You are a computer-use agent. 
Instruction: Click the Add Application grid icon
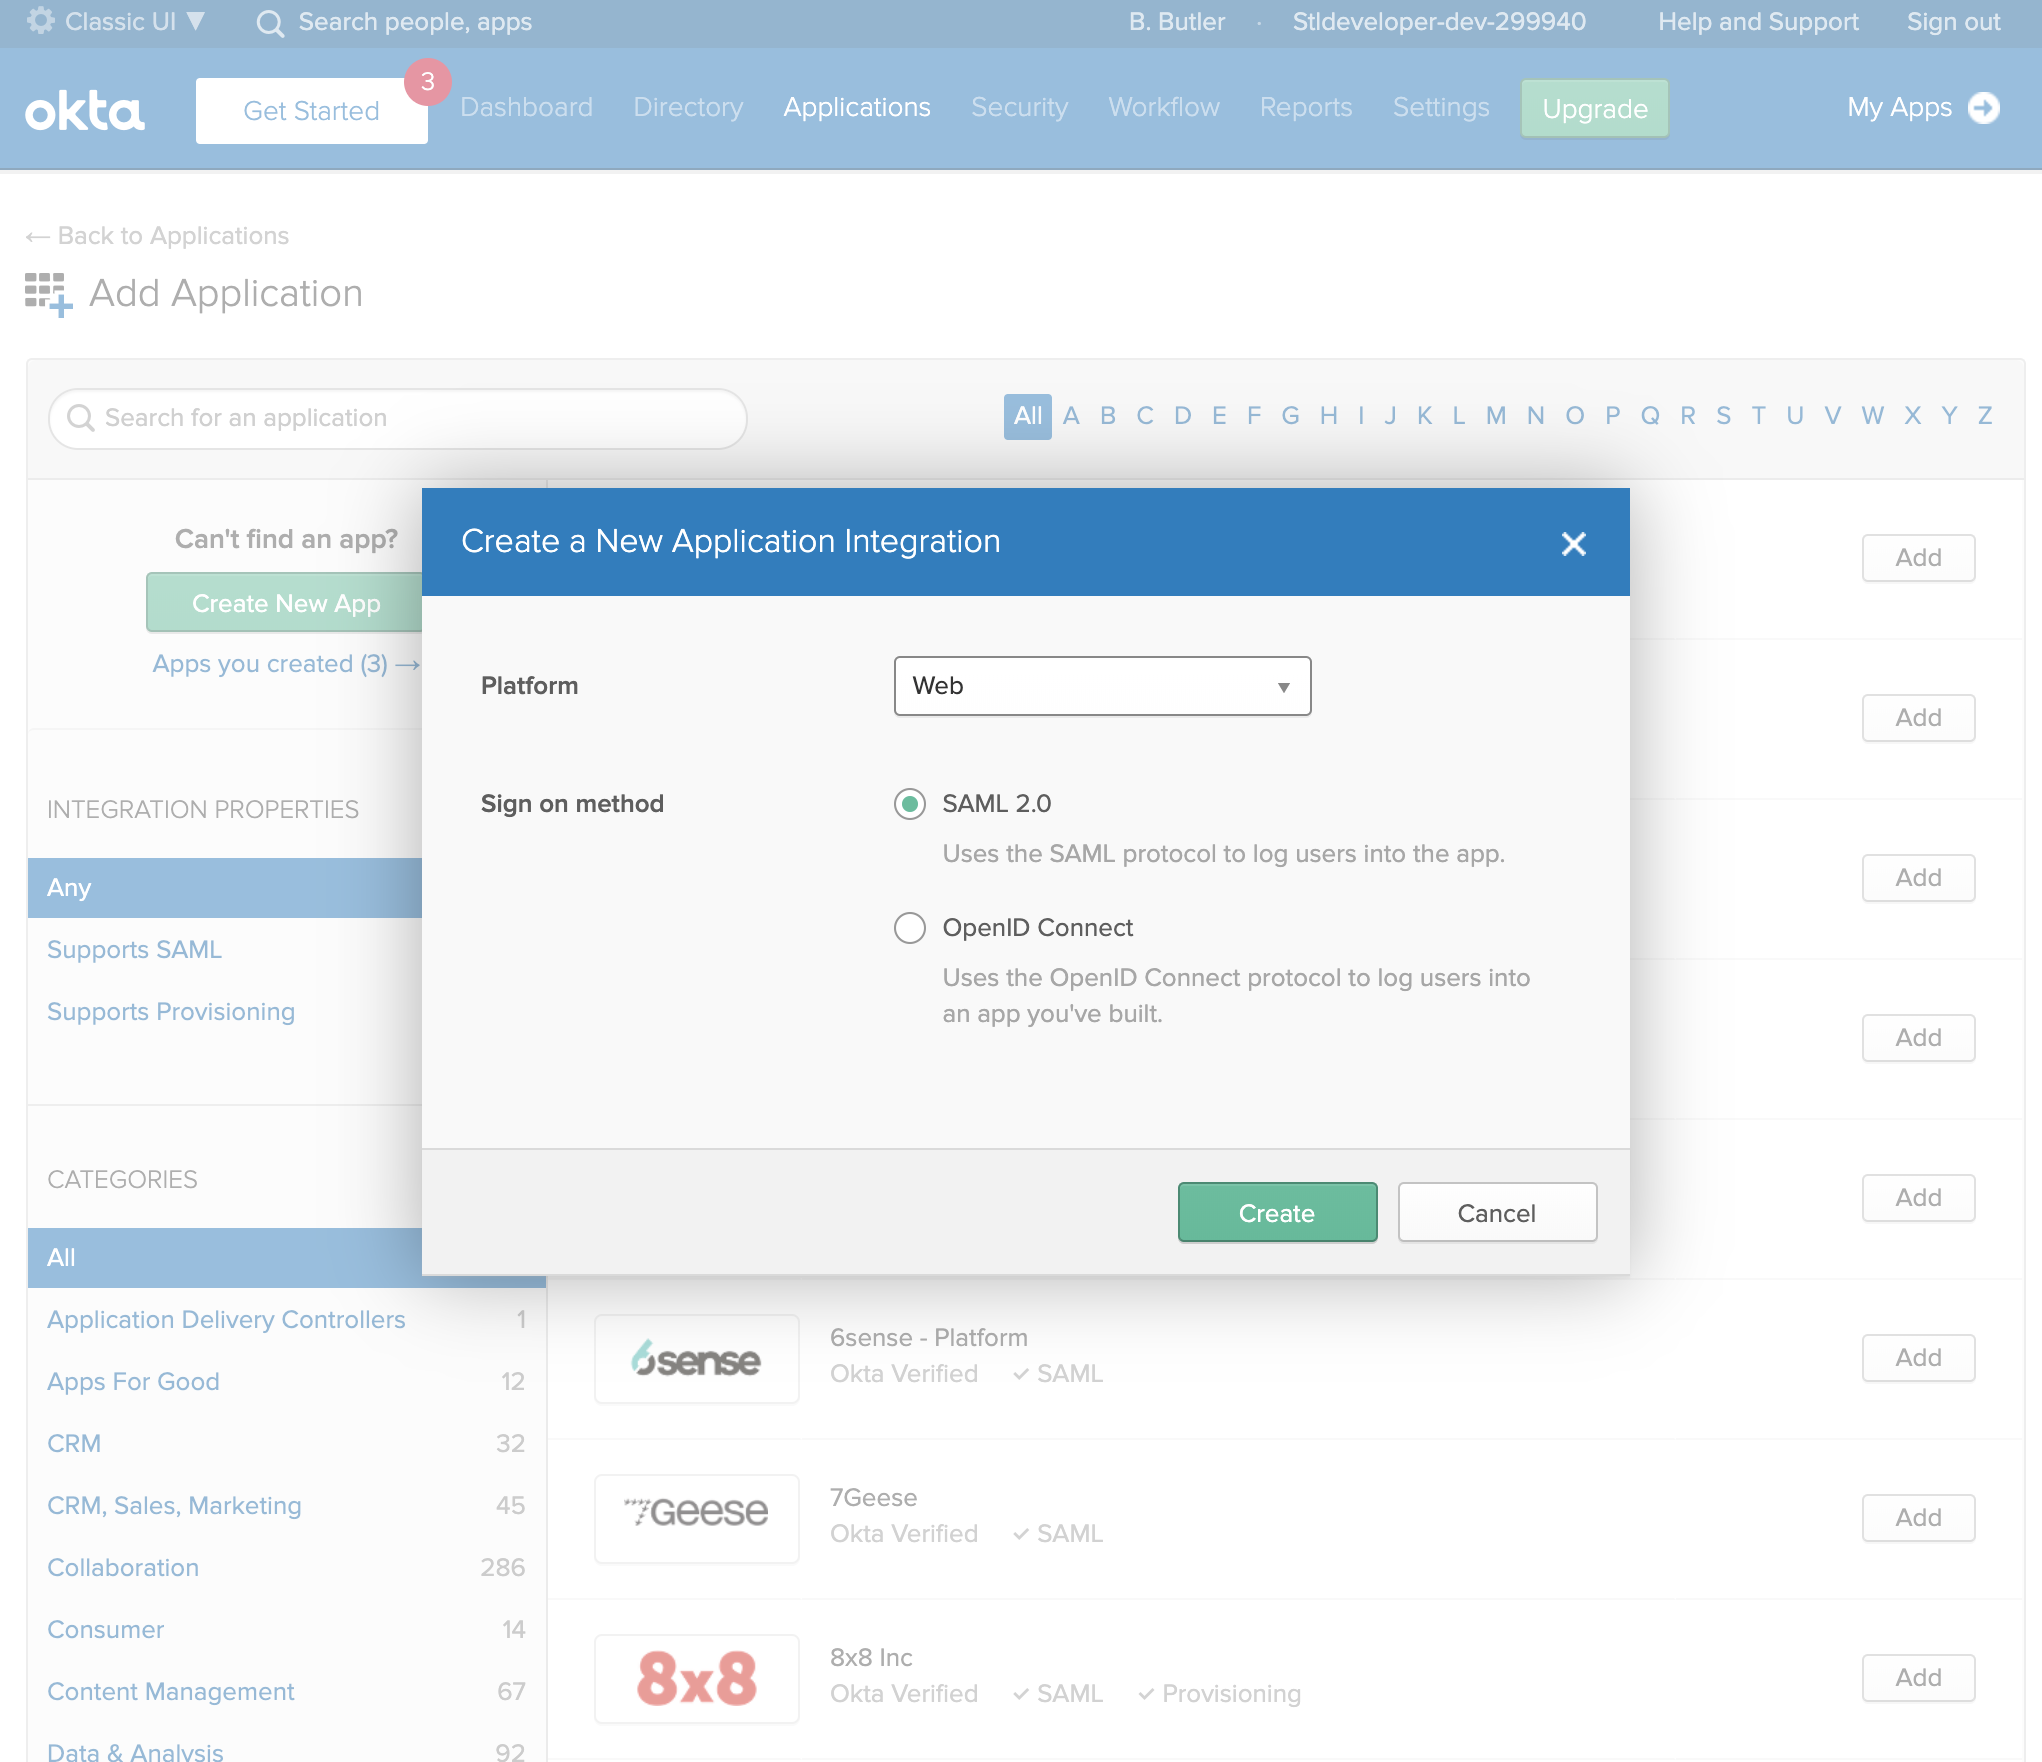49,295
